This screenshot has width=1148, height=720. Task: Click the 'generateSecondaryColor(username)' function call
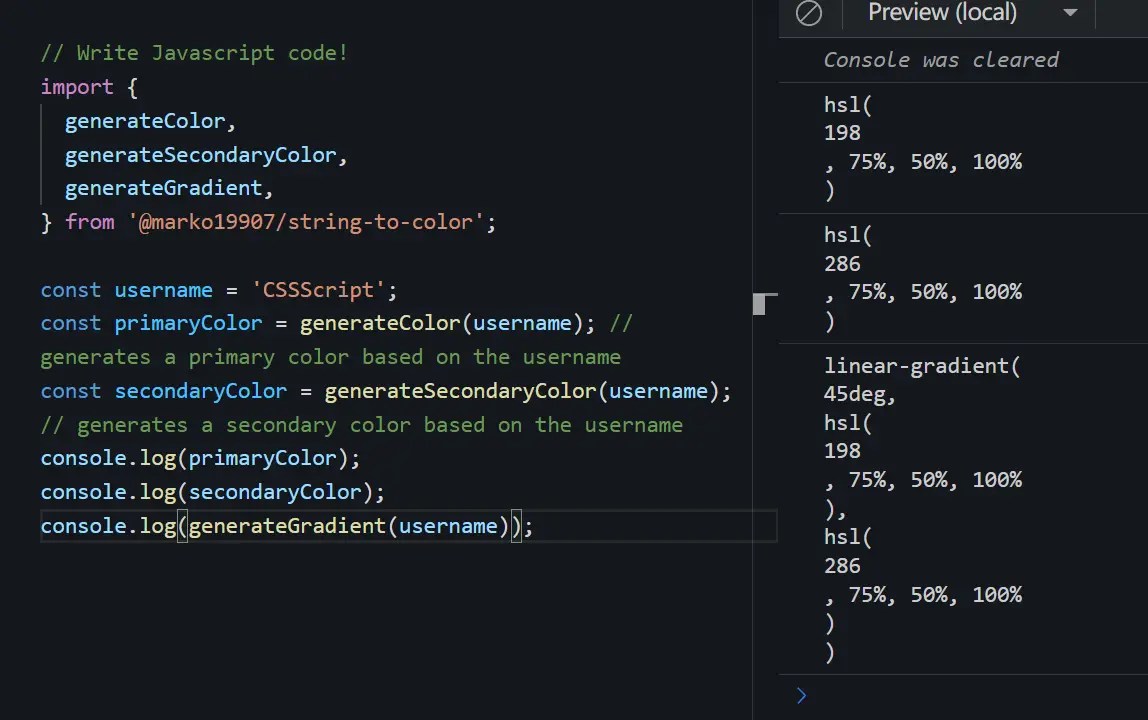point(523,392)
